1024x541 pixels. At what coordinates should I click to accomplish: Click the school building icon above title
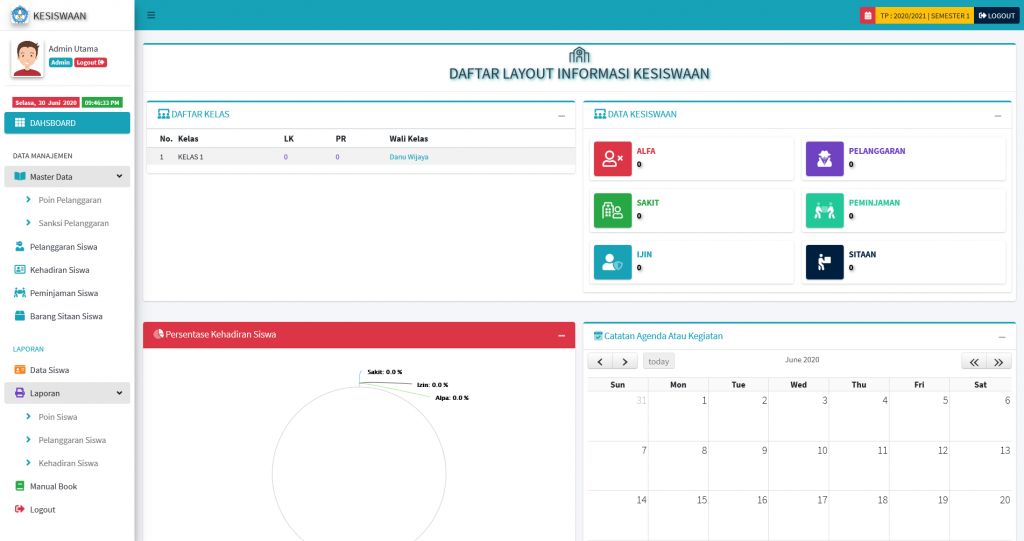tap(579, 55)
